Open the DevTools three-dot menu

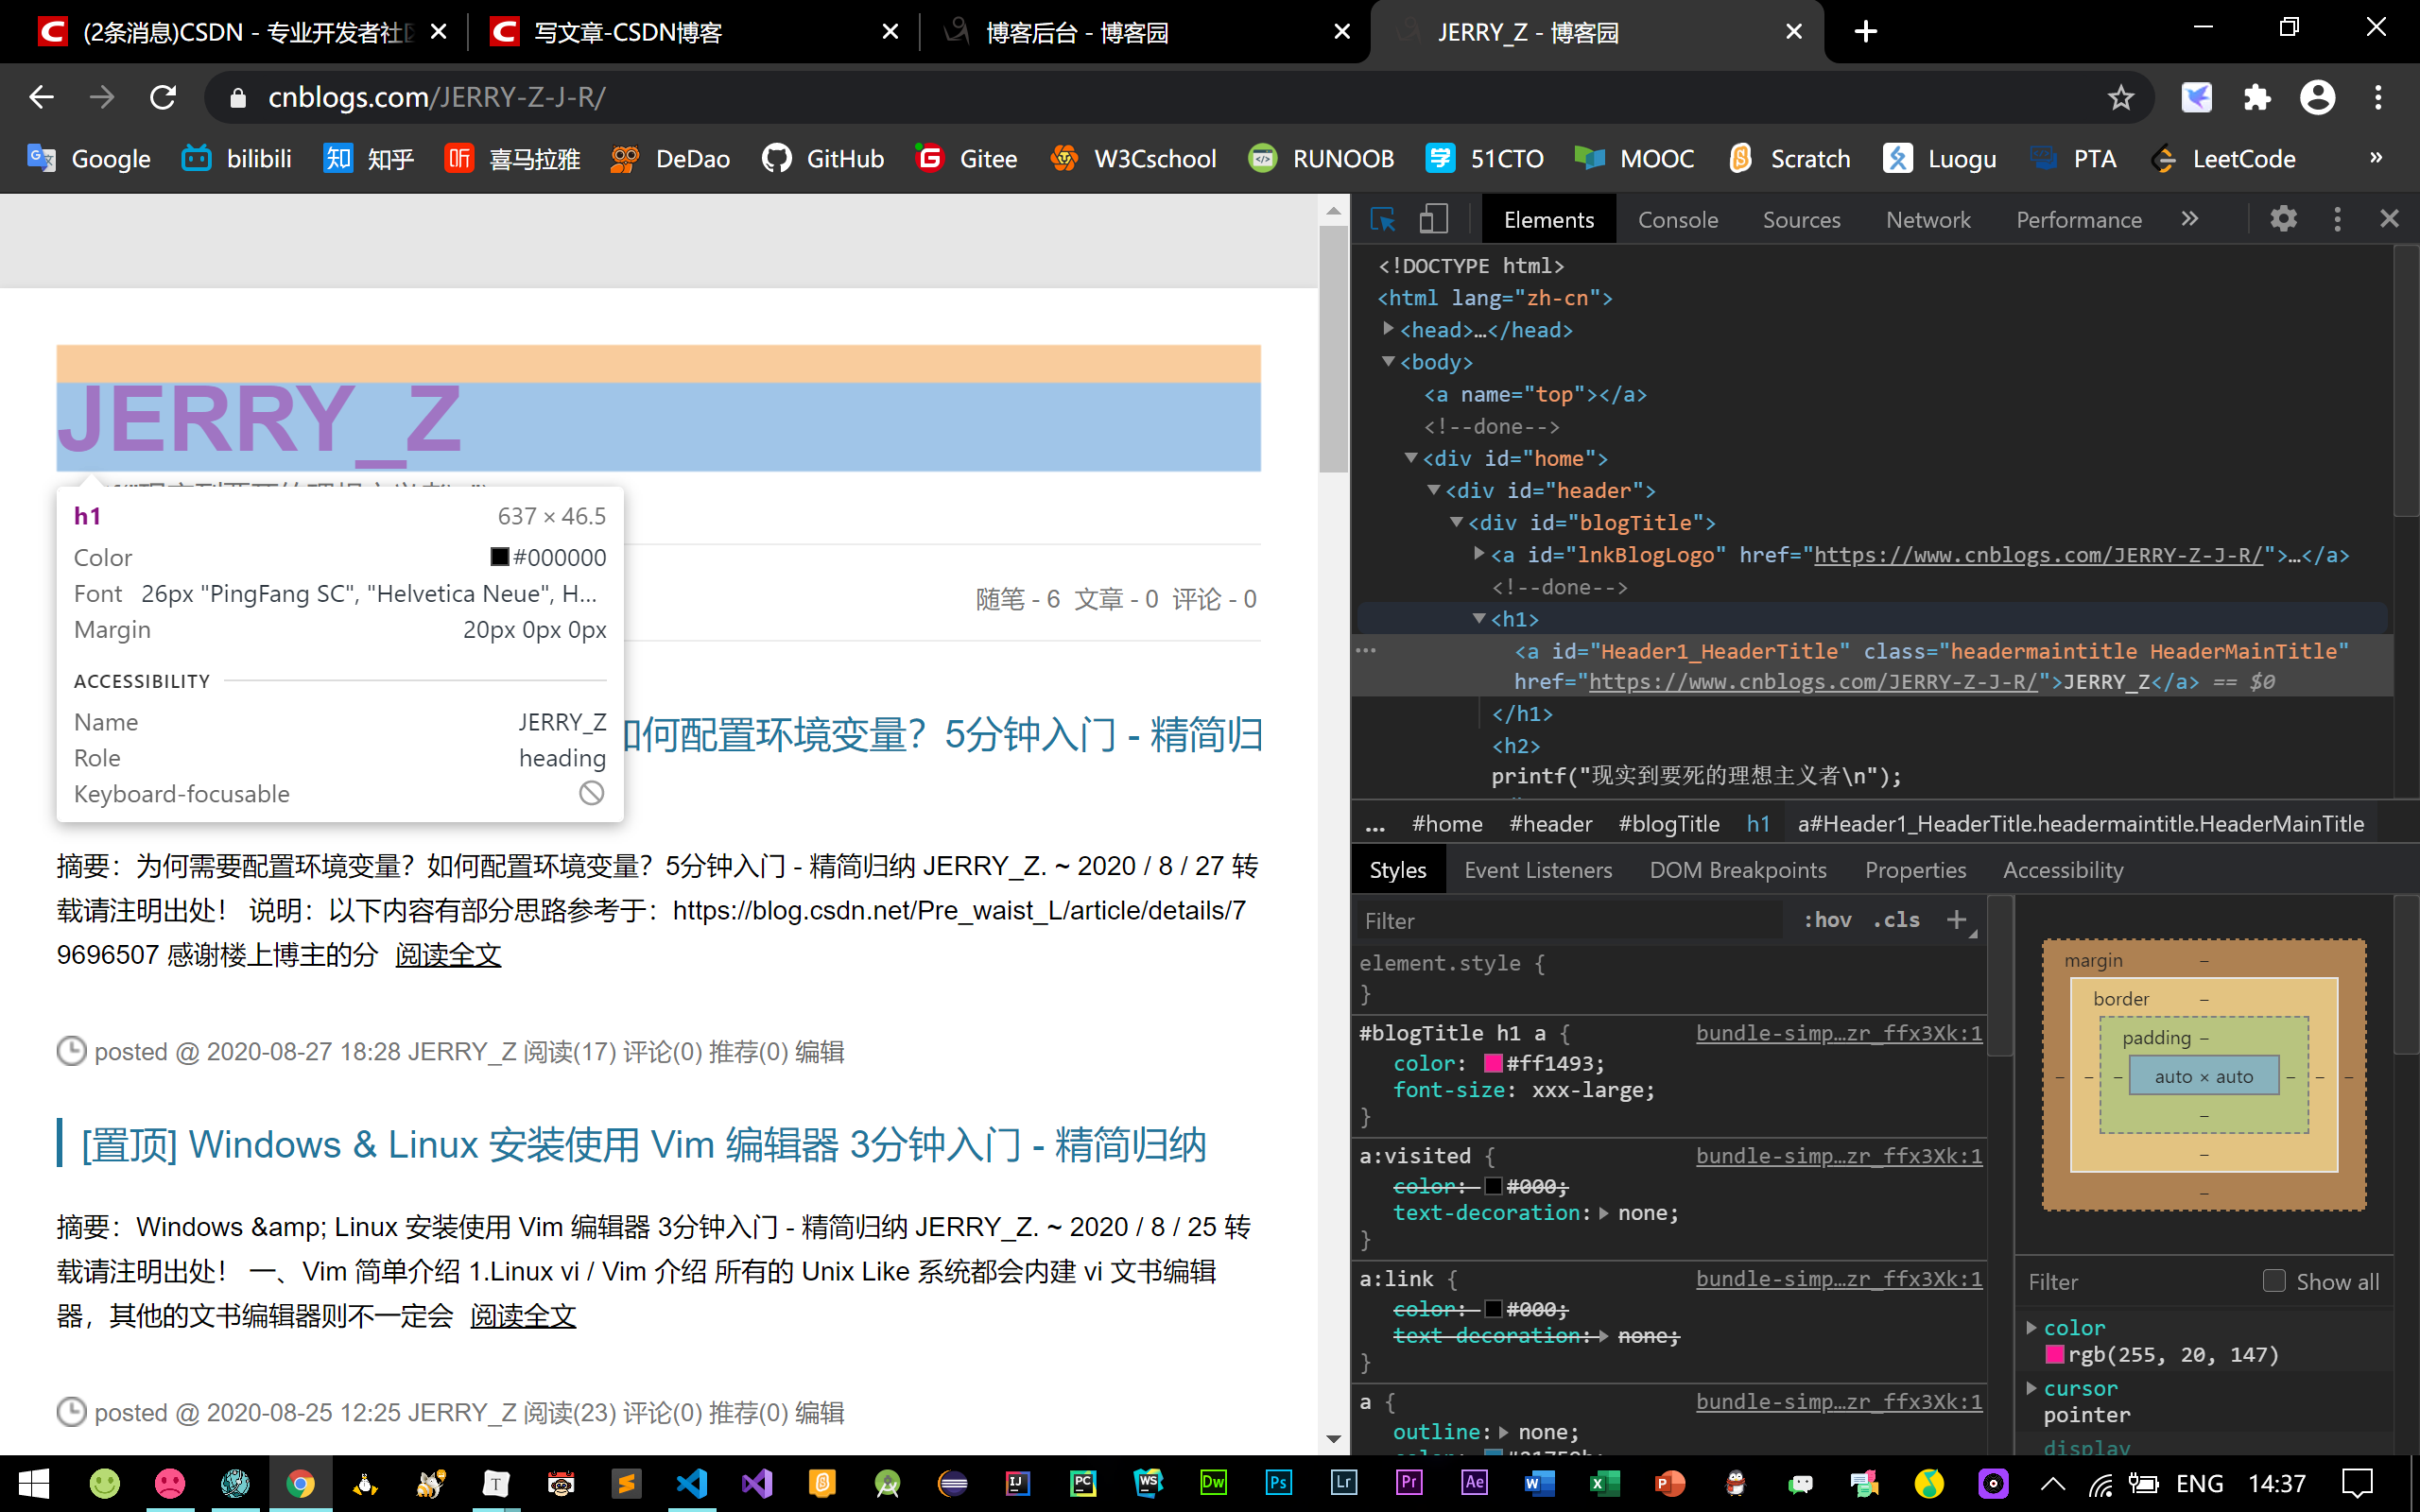(x=2337, y=218)
